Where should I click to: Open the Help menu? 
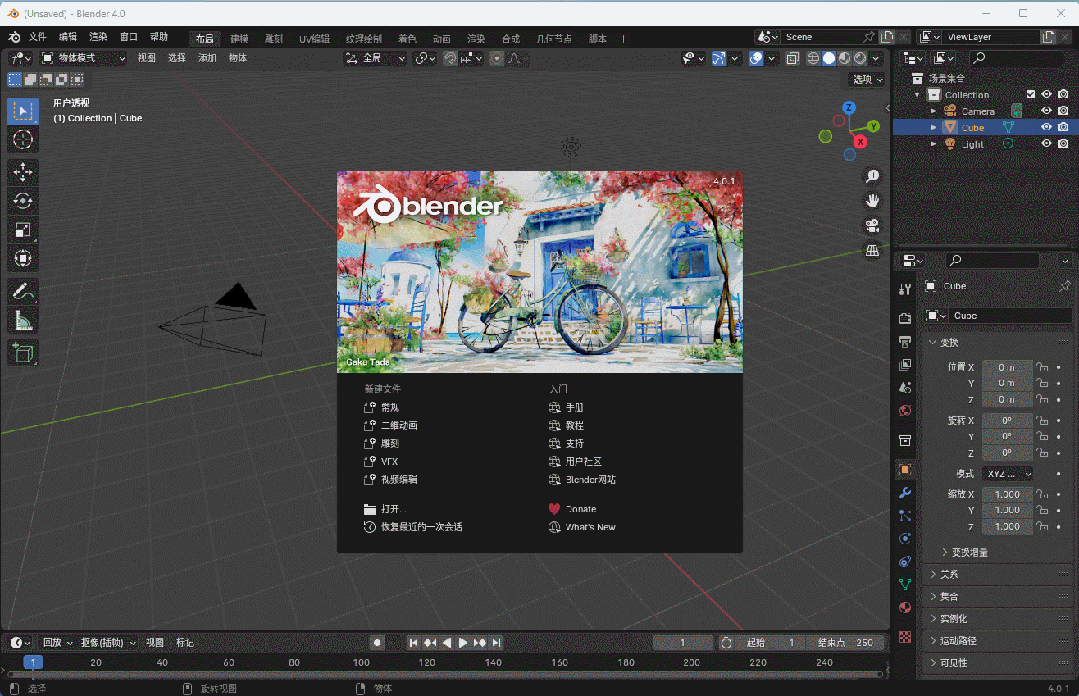[159, 37]
